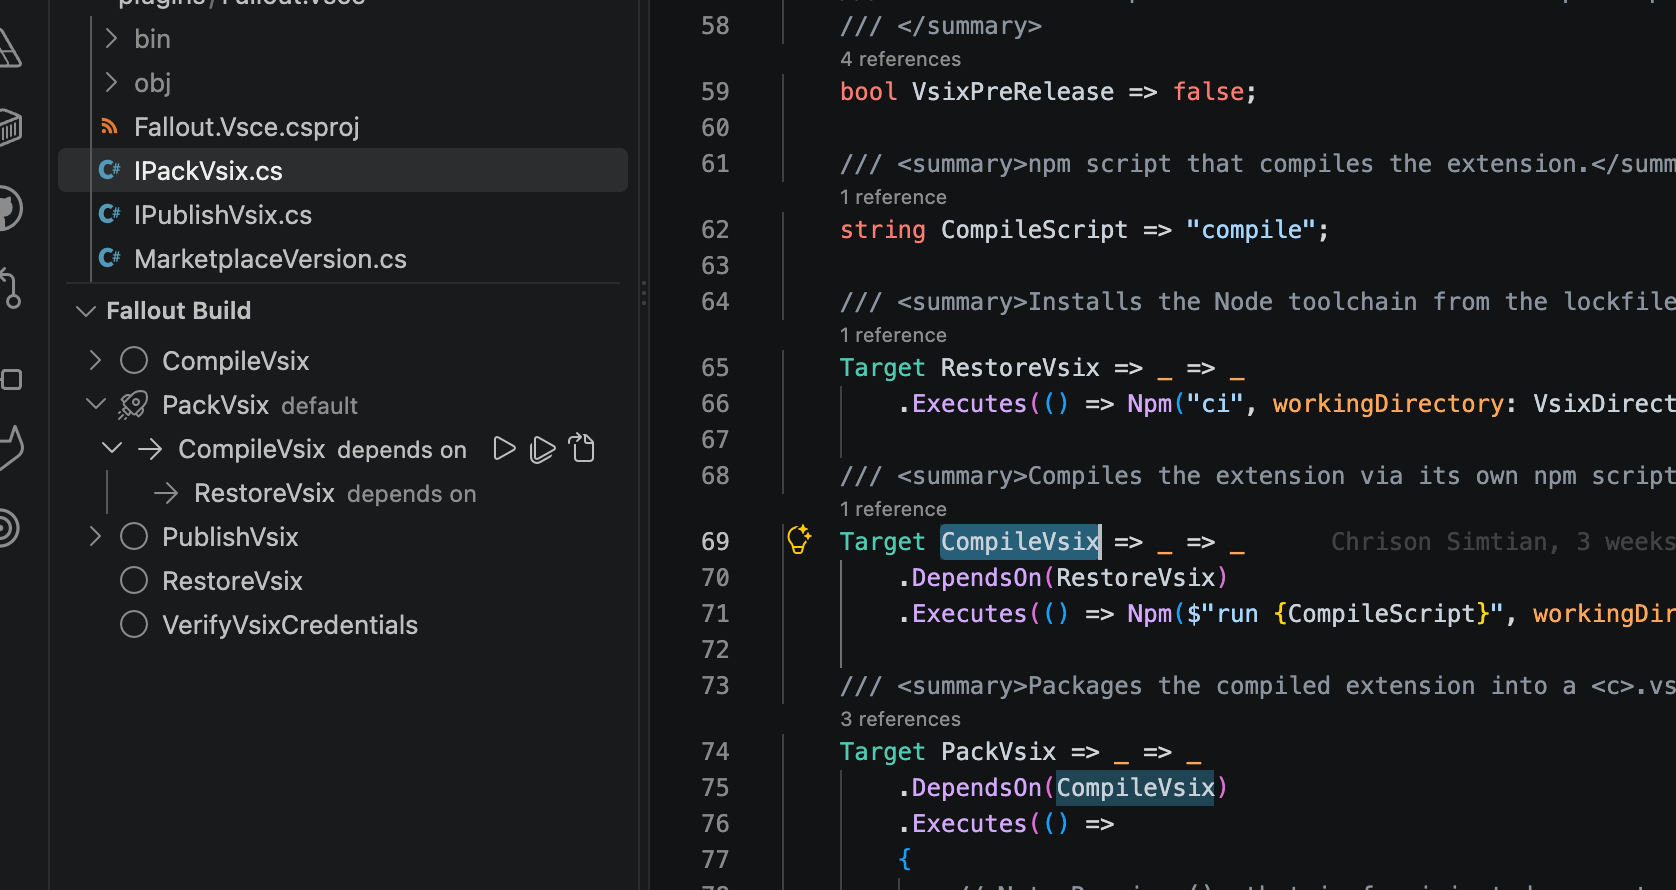Open the GitHub view in activity bar
The width and height of the screenshot is (1676, 890).
pyautogui.click(x=8, y=208)
